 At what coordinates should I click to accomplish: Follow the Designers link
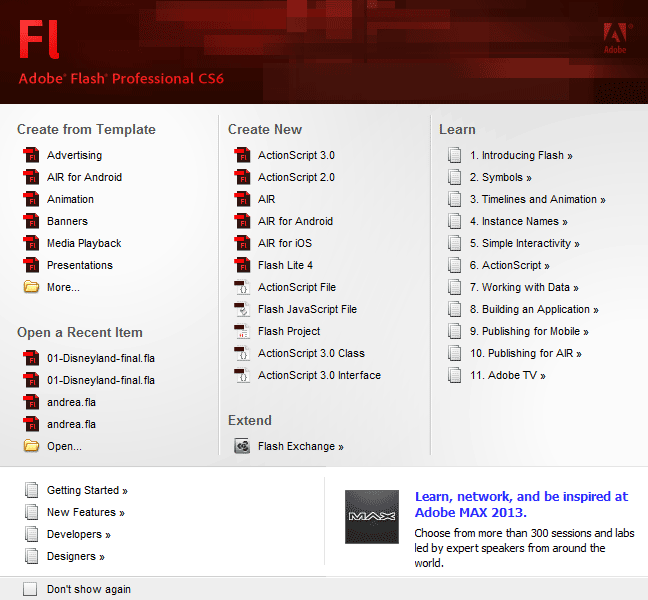click(76, 556)
